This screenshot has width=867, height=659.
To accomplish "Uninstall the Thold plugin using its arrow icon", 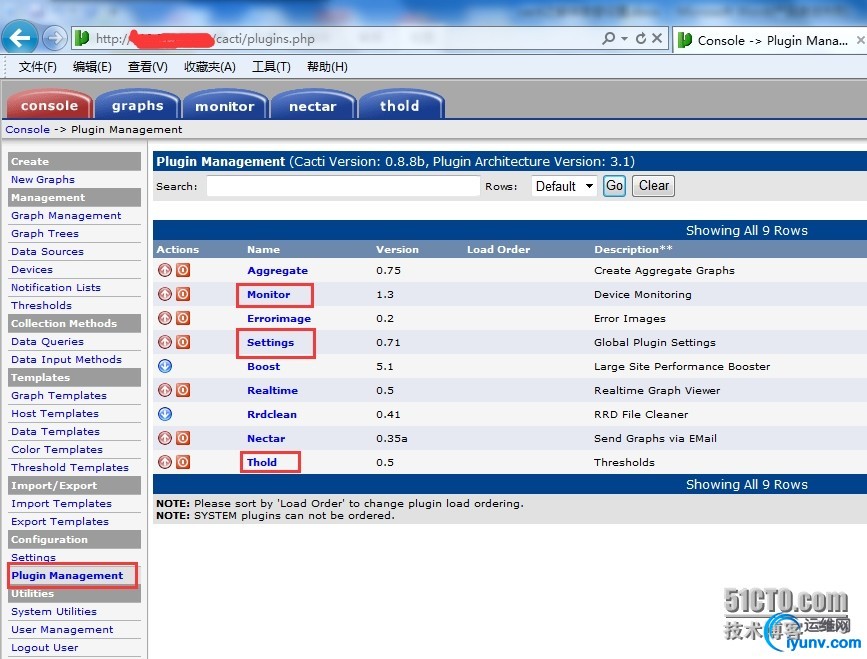I will click(x=165, y=462).
